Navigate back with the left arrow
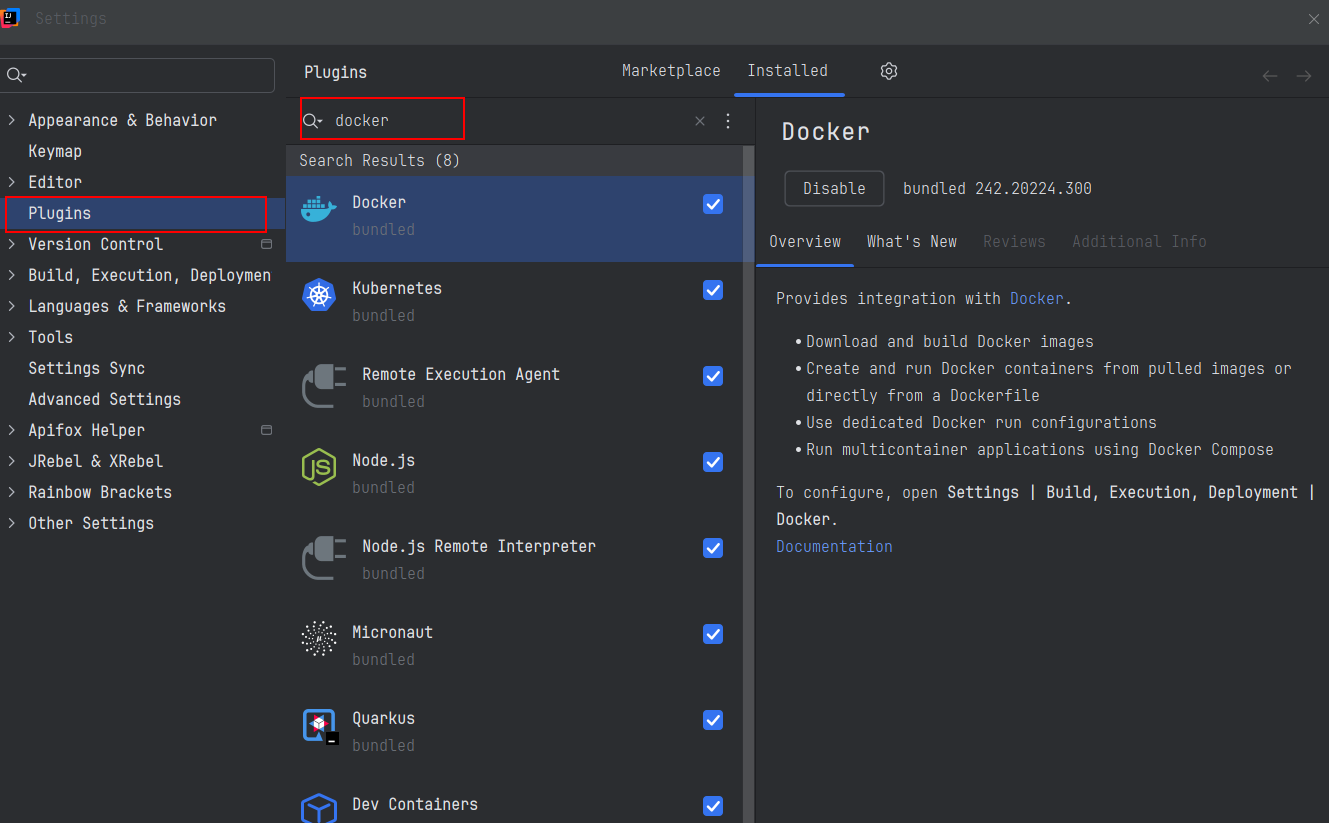The image size is (1329, 823). pos(1270,76)
